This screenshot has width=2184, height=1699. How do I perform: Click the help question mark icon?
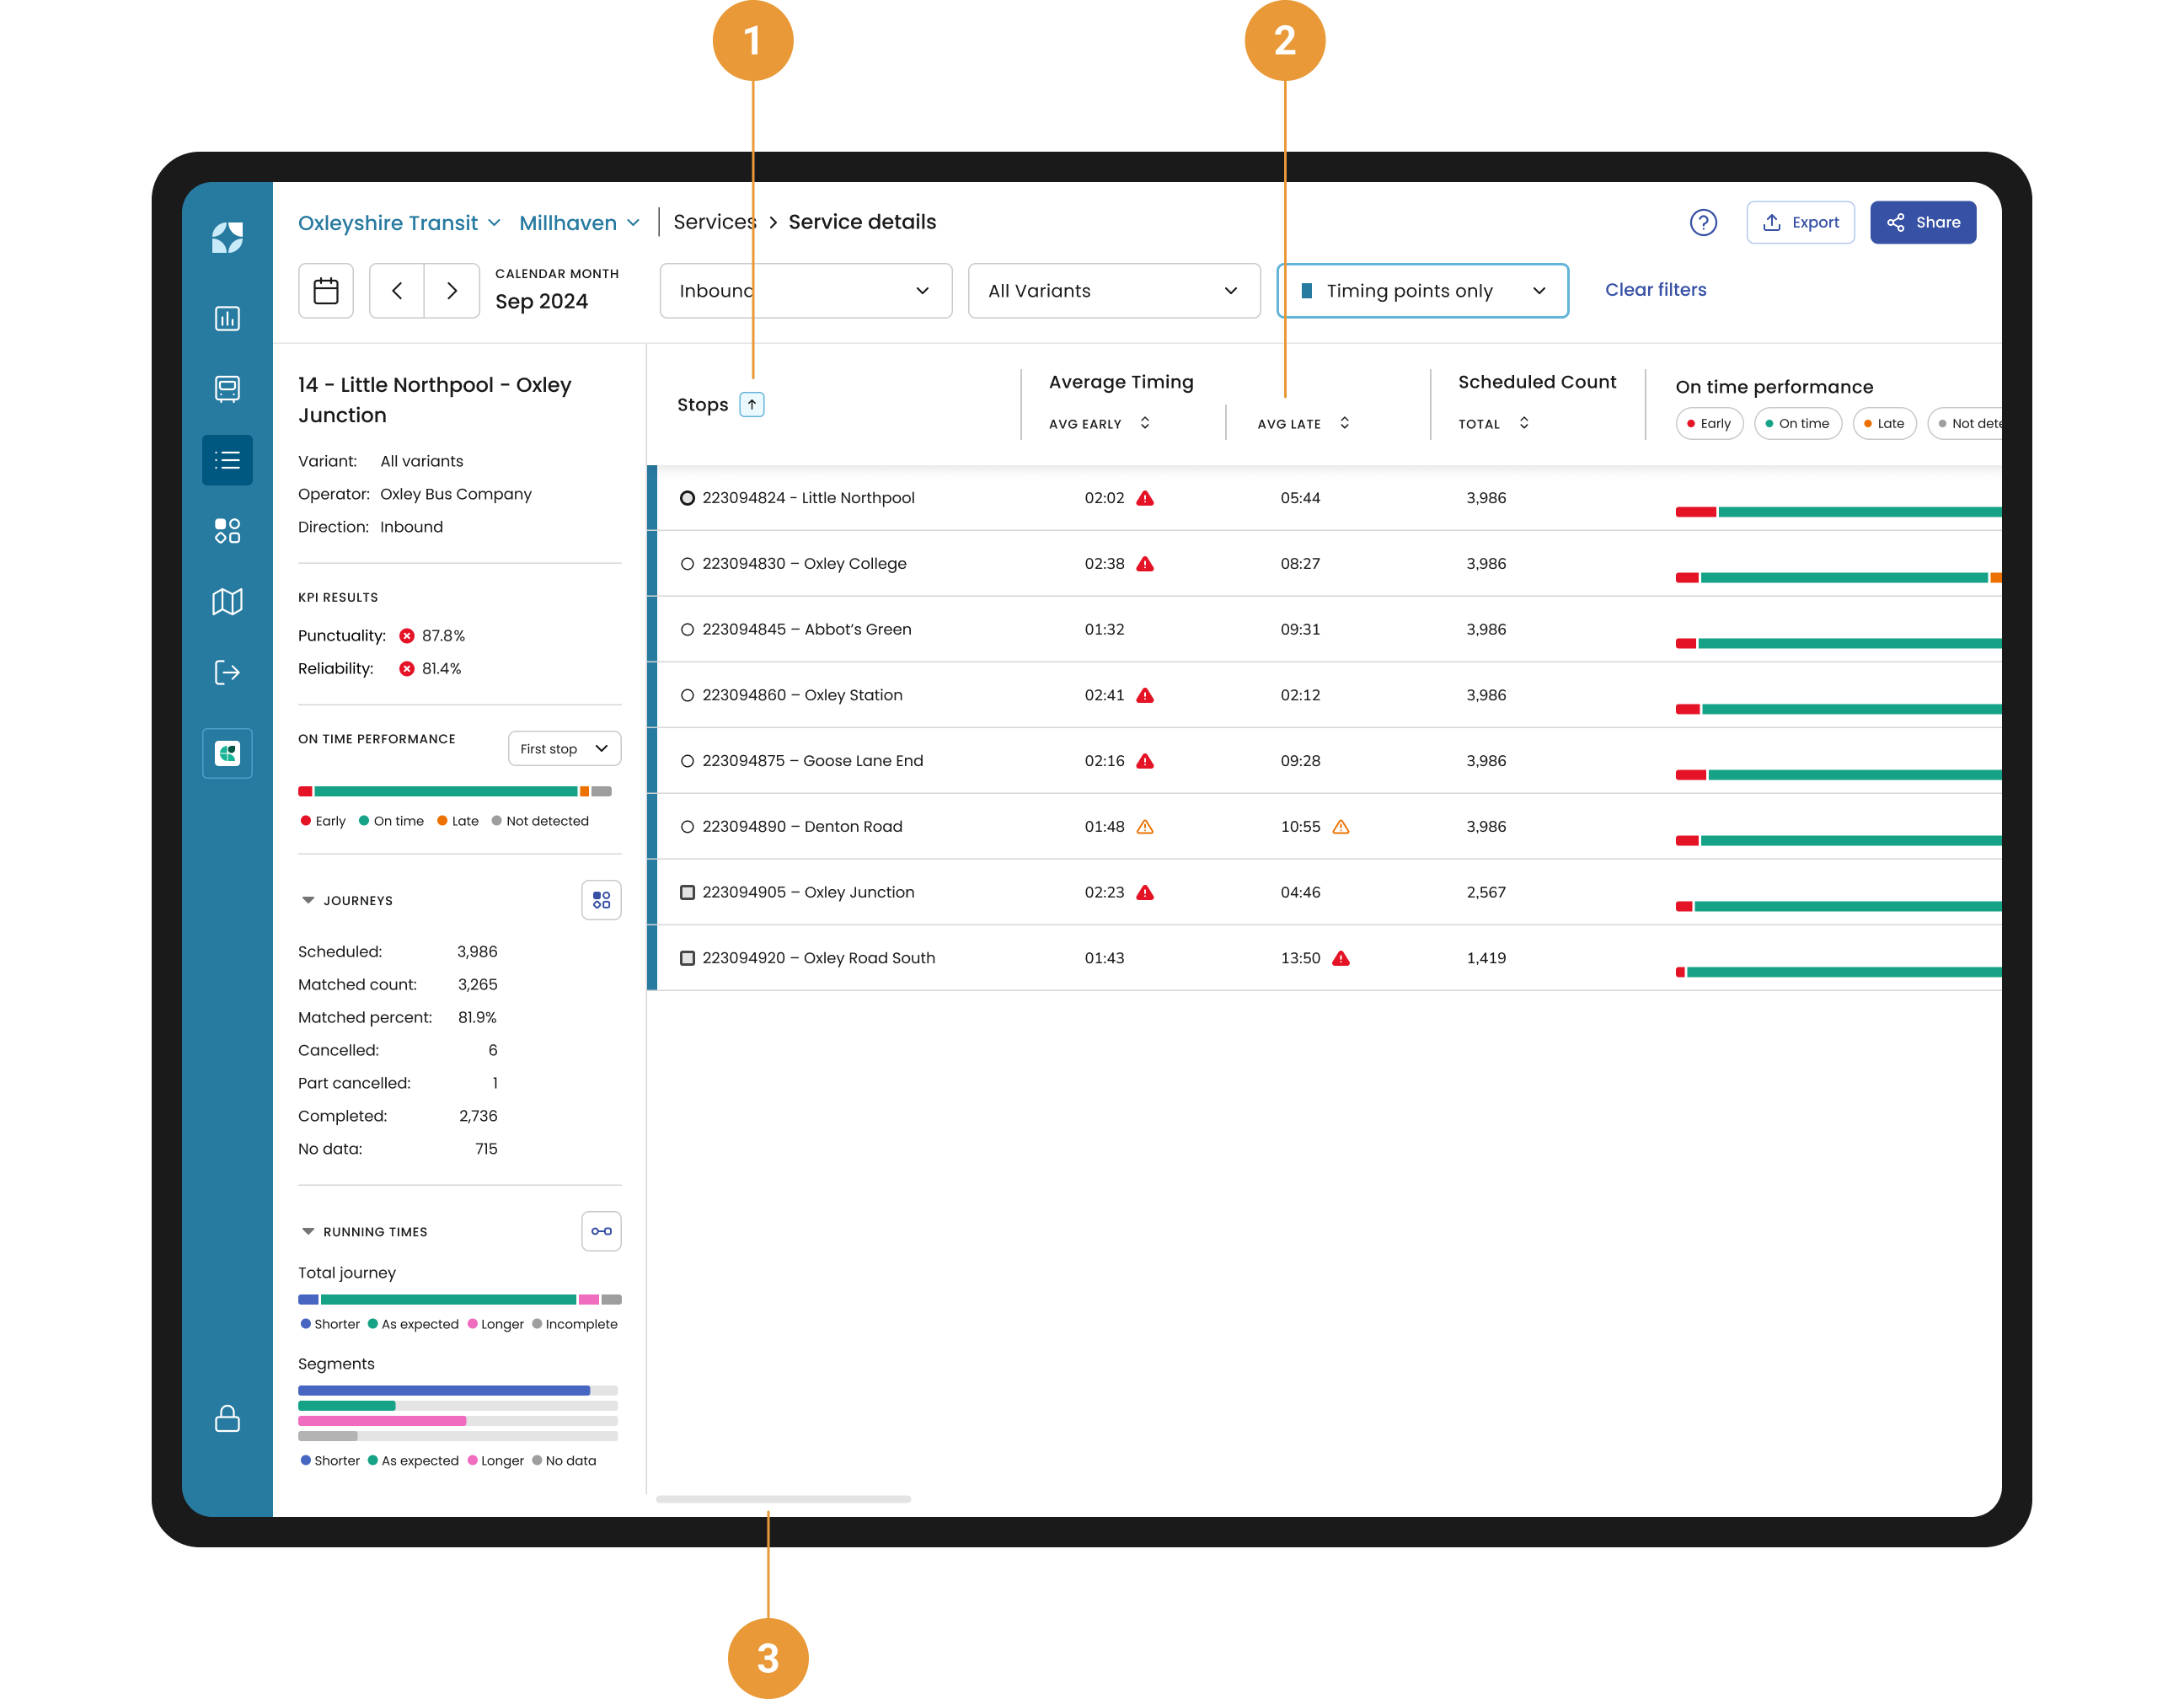1702,222
